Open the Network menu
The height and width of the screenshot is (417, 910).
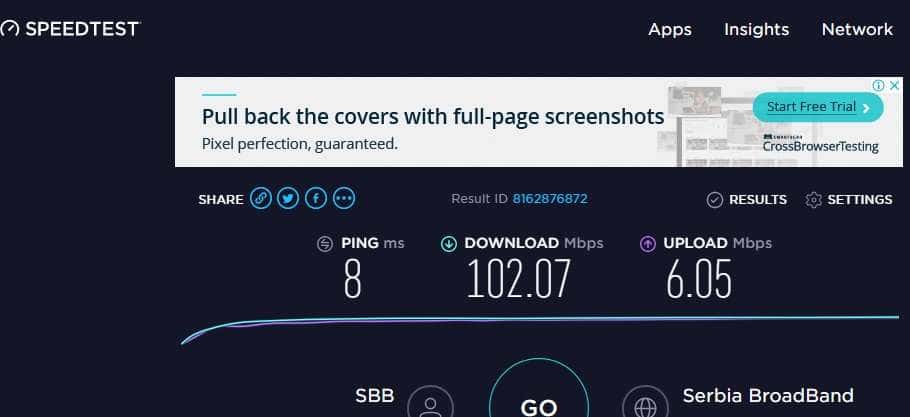(x=857, y=29)
